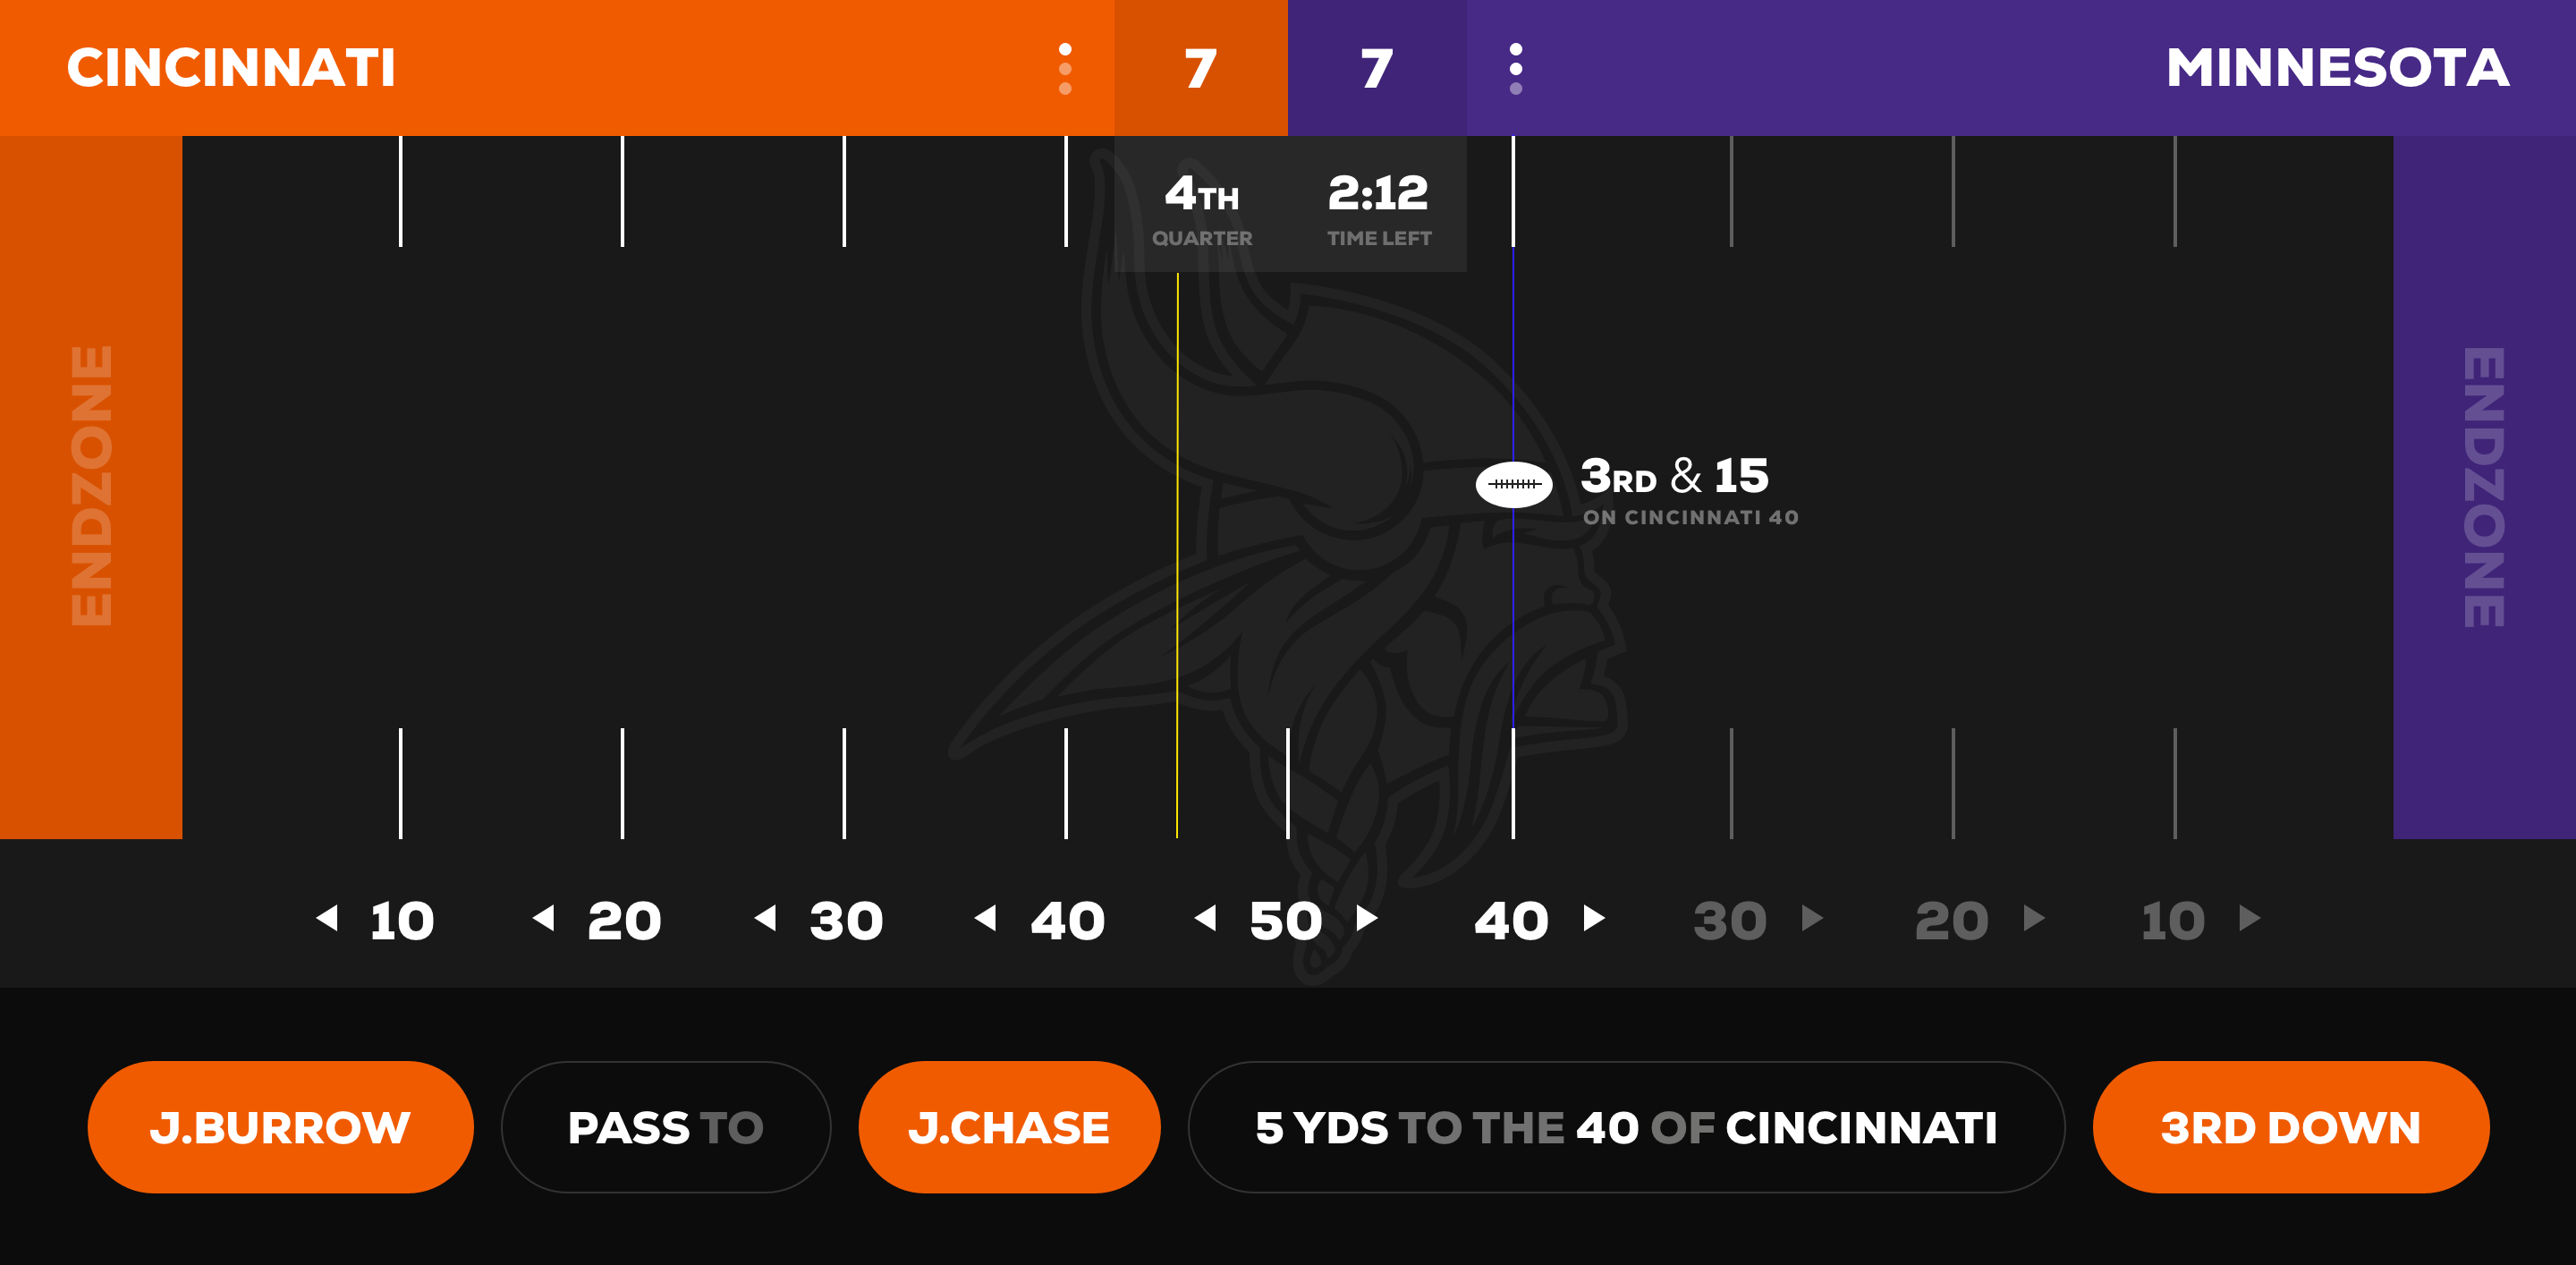This screenshot has height=1265, width=2576.
Task: Click left arrow beside the 30 yard marker
Action: pyautogui.click(x=766, y=918)
